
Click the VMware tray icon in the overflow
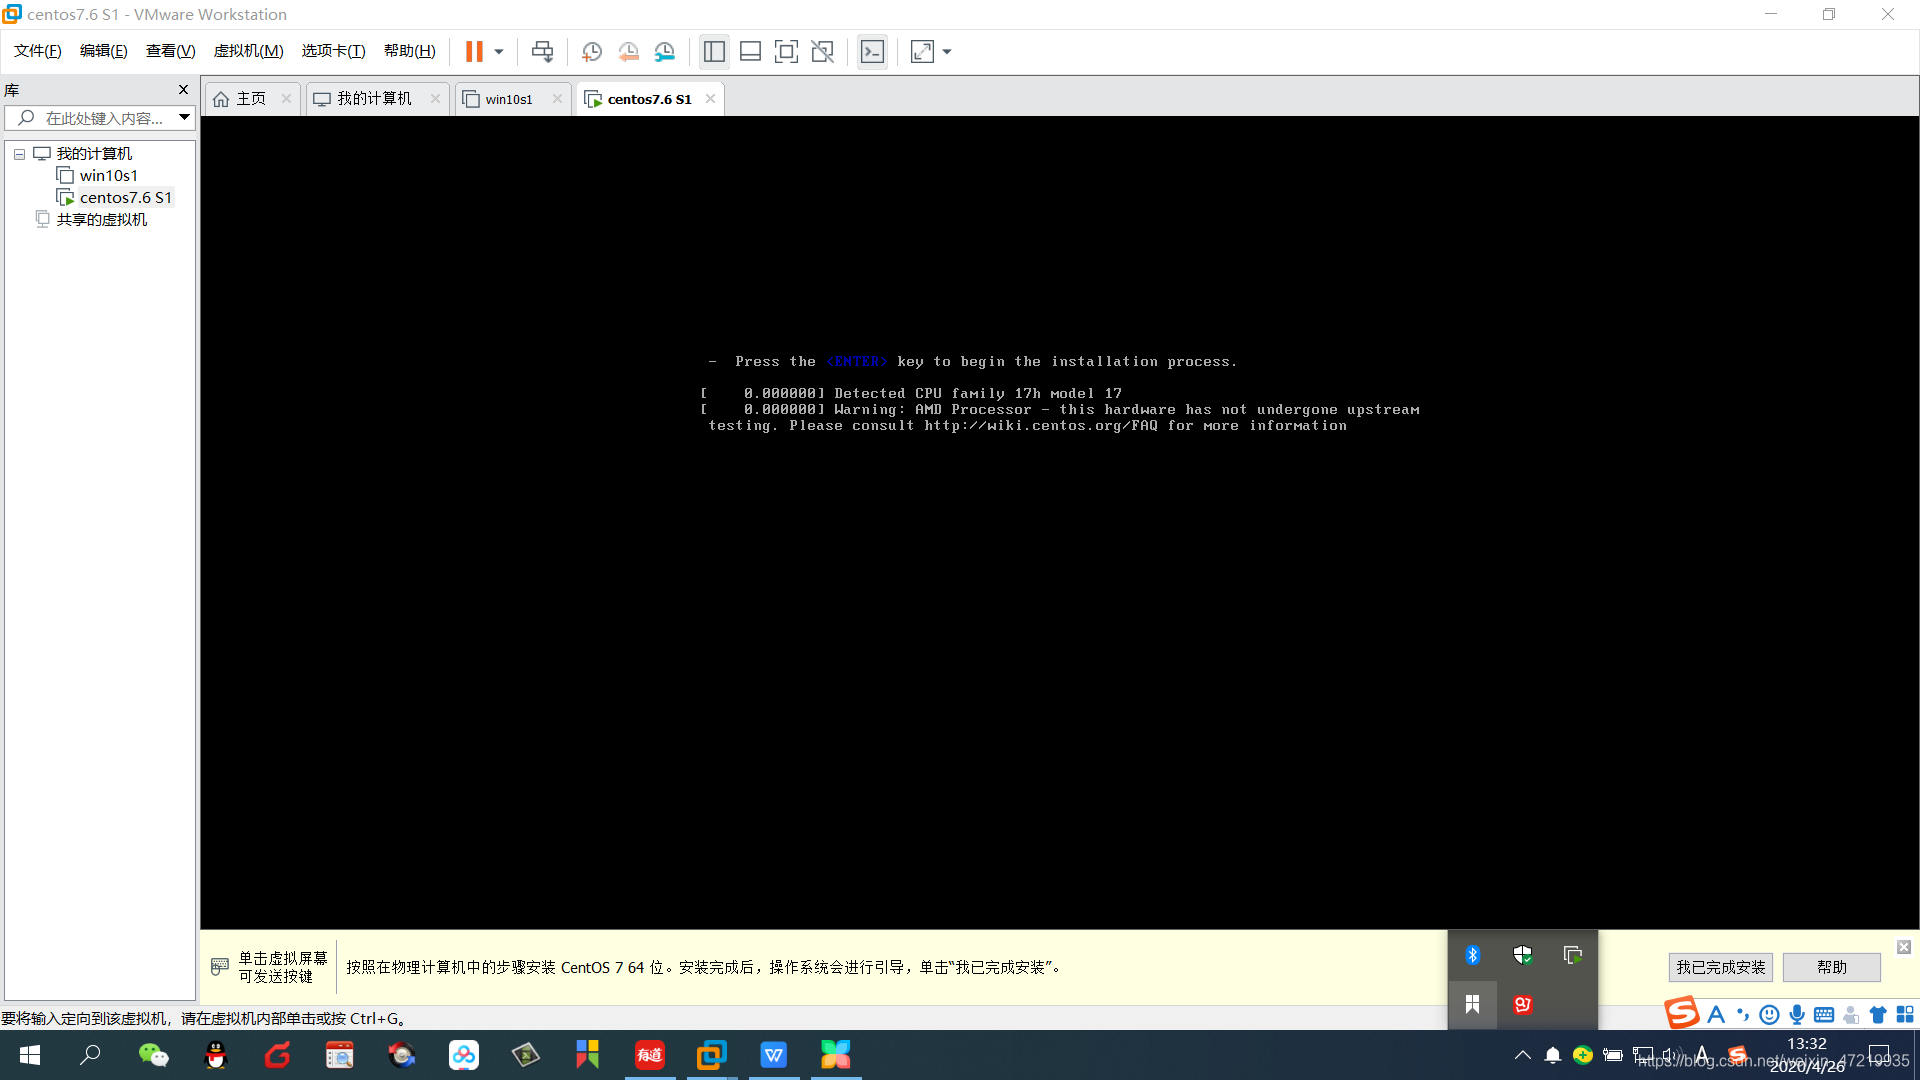(1572, 955)
